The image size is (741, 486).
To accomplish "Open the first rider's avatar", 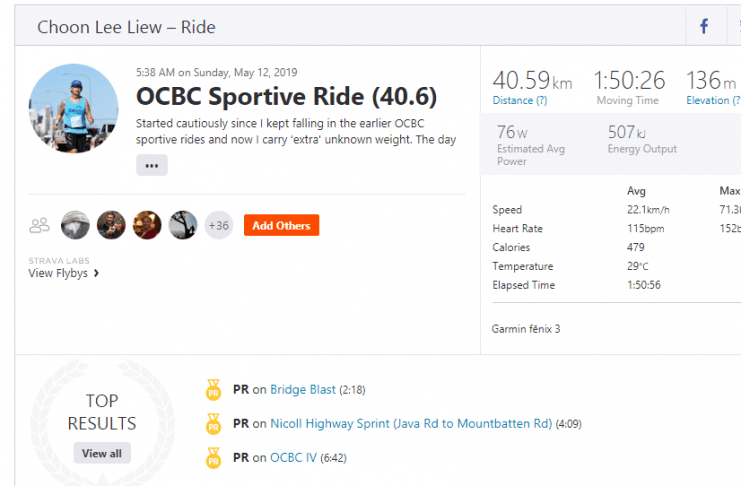I will 75,225.
